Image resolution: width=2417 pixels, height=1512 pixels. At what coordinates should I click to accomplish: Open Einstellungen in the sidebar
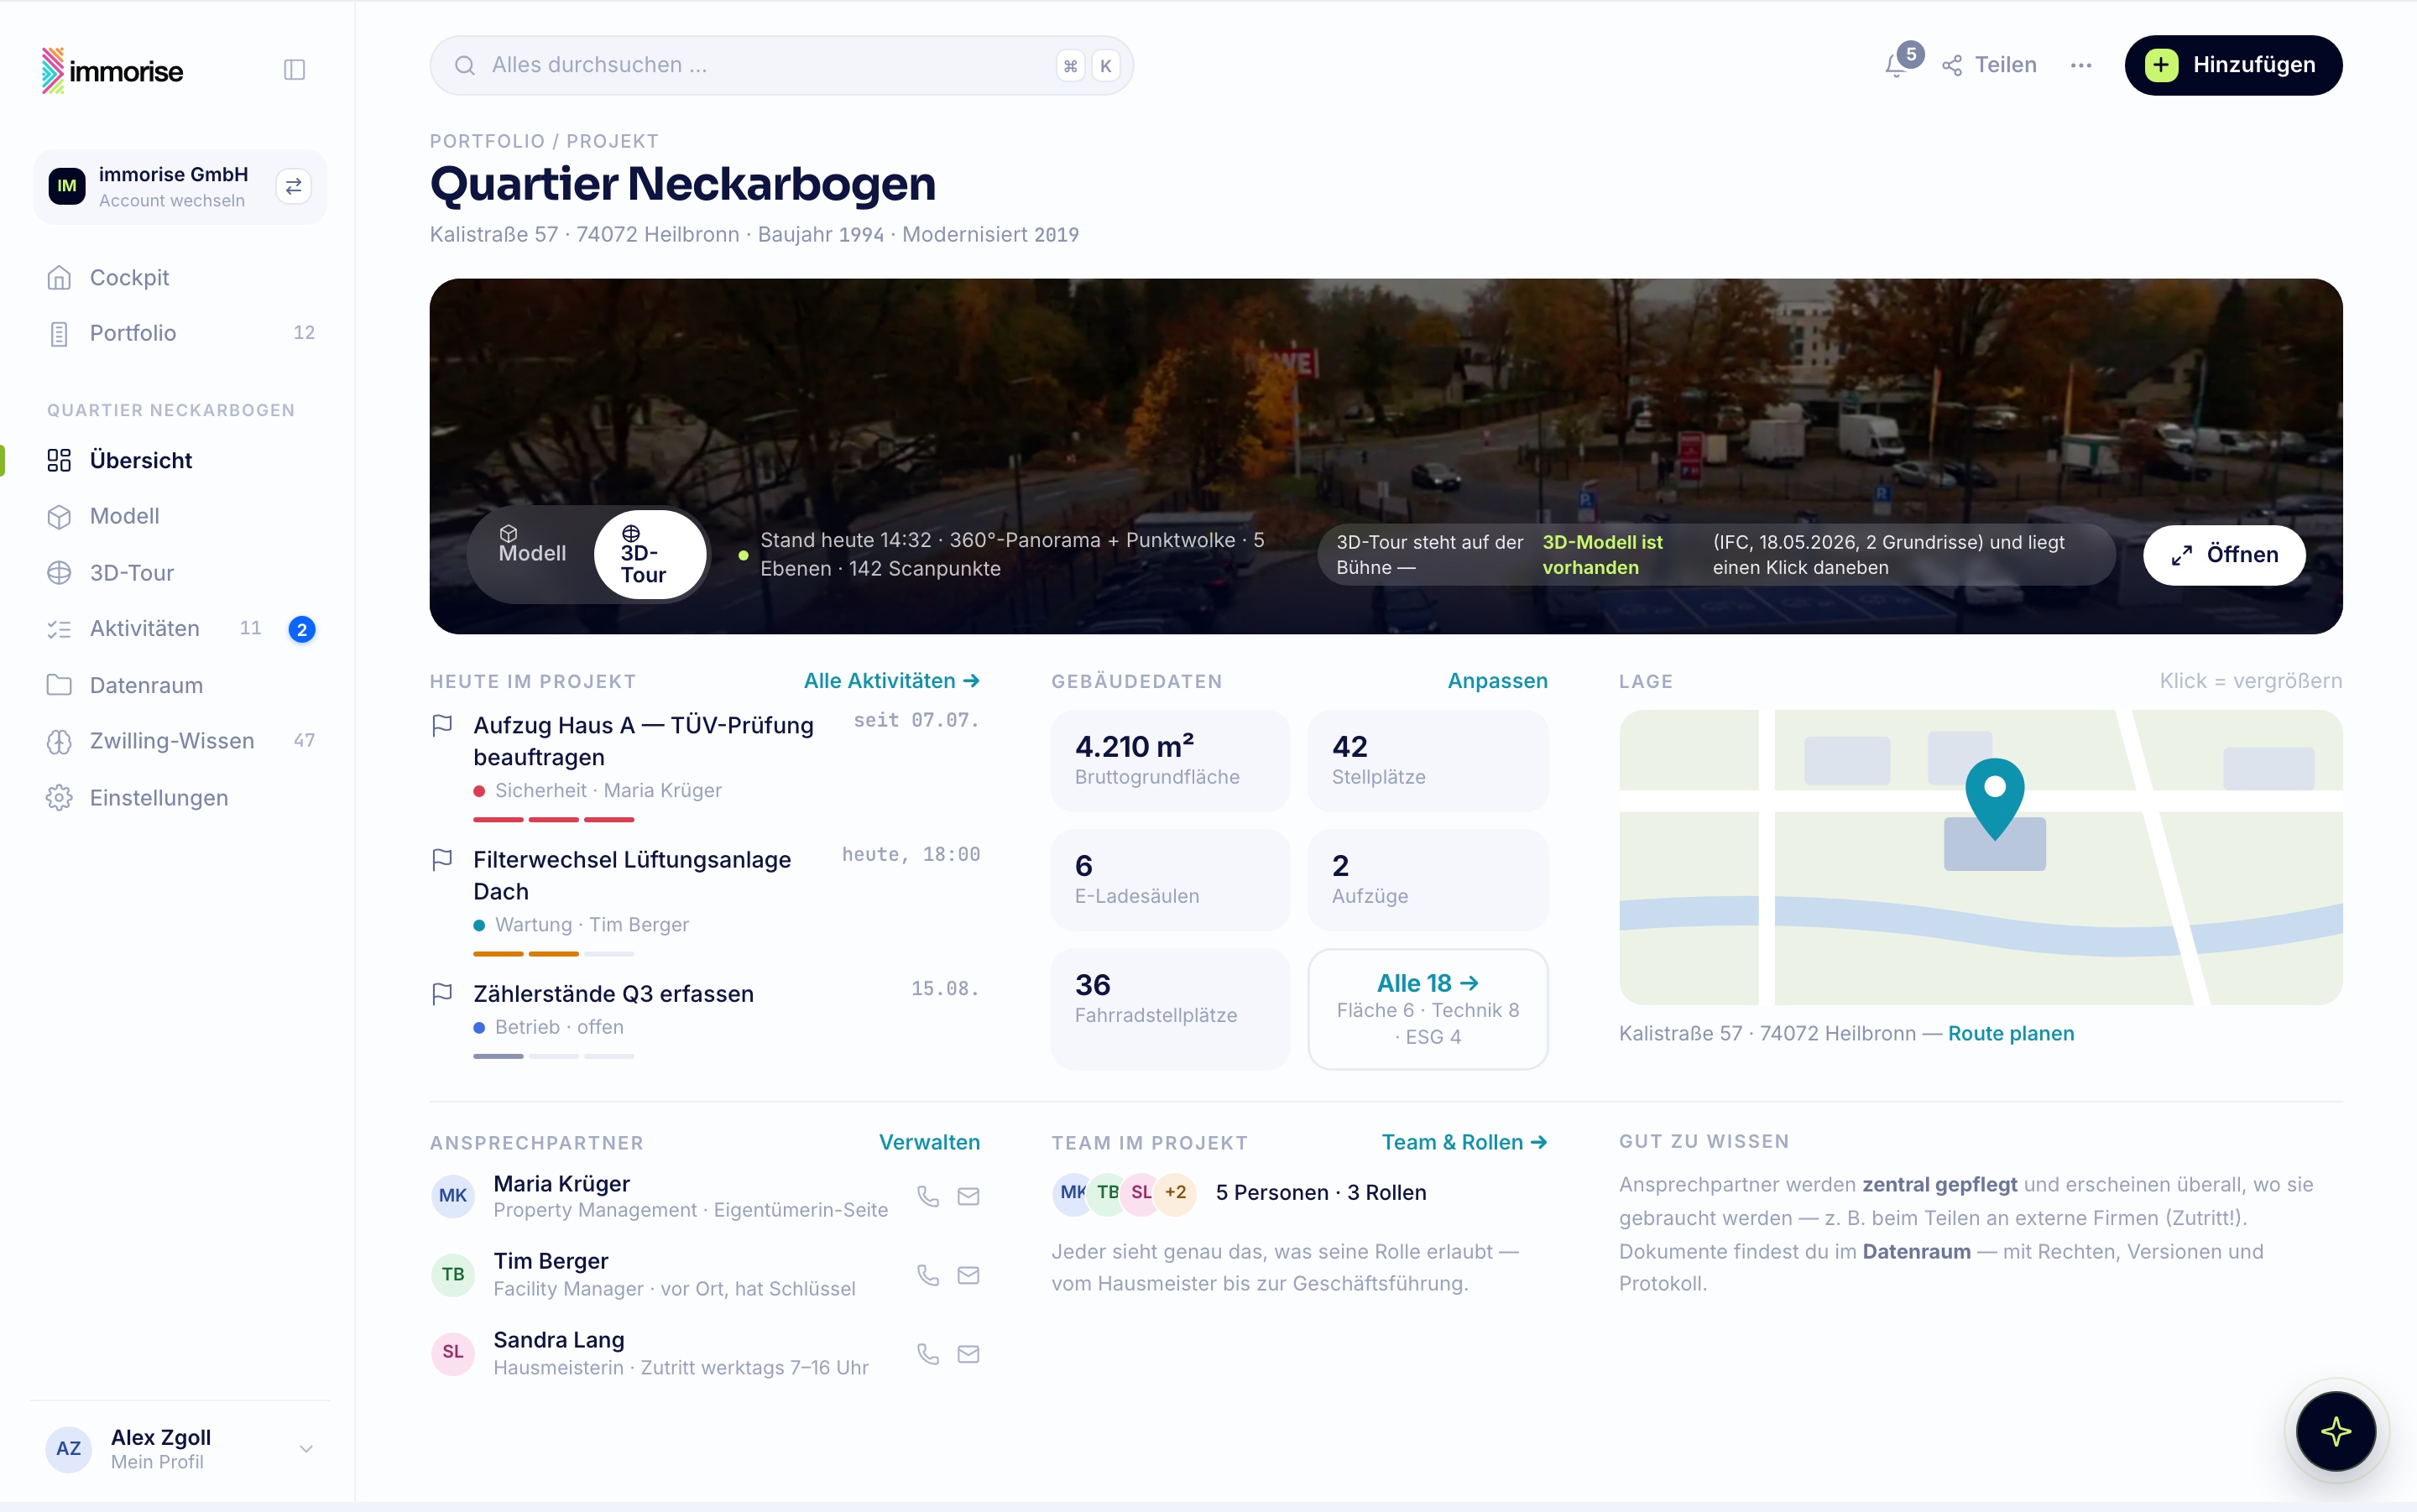click(180, 797)
